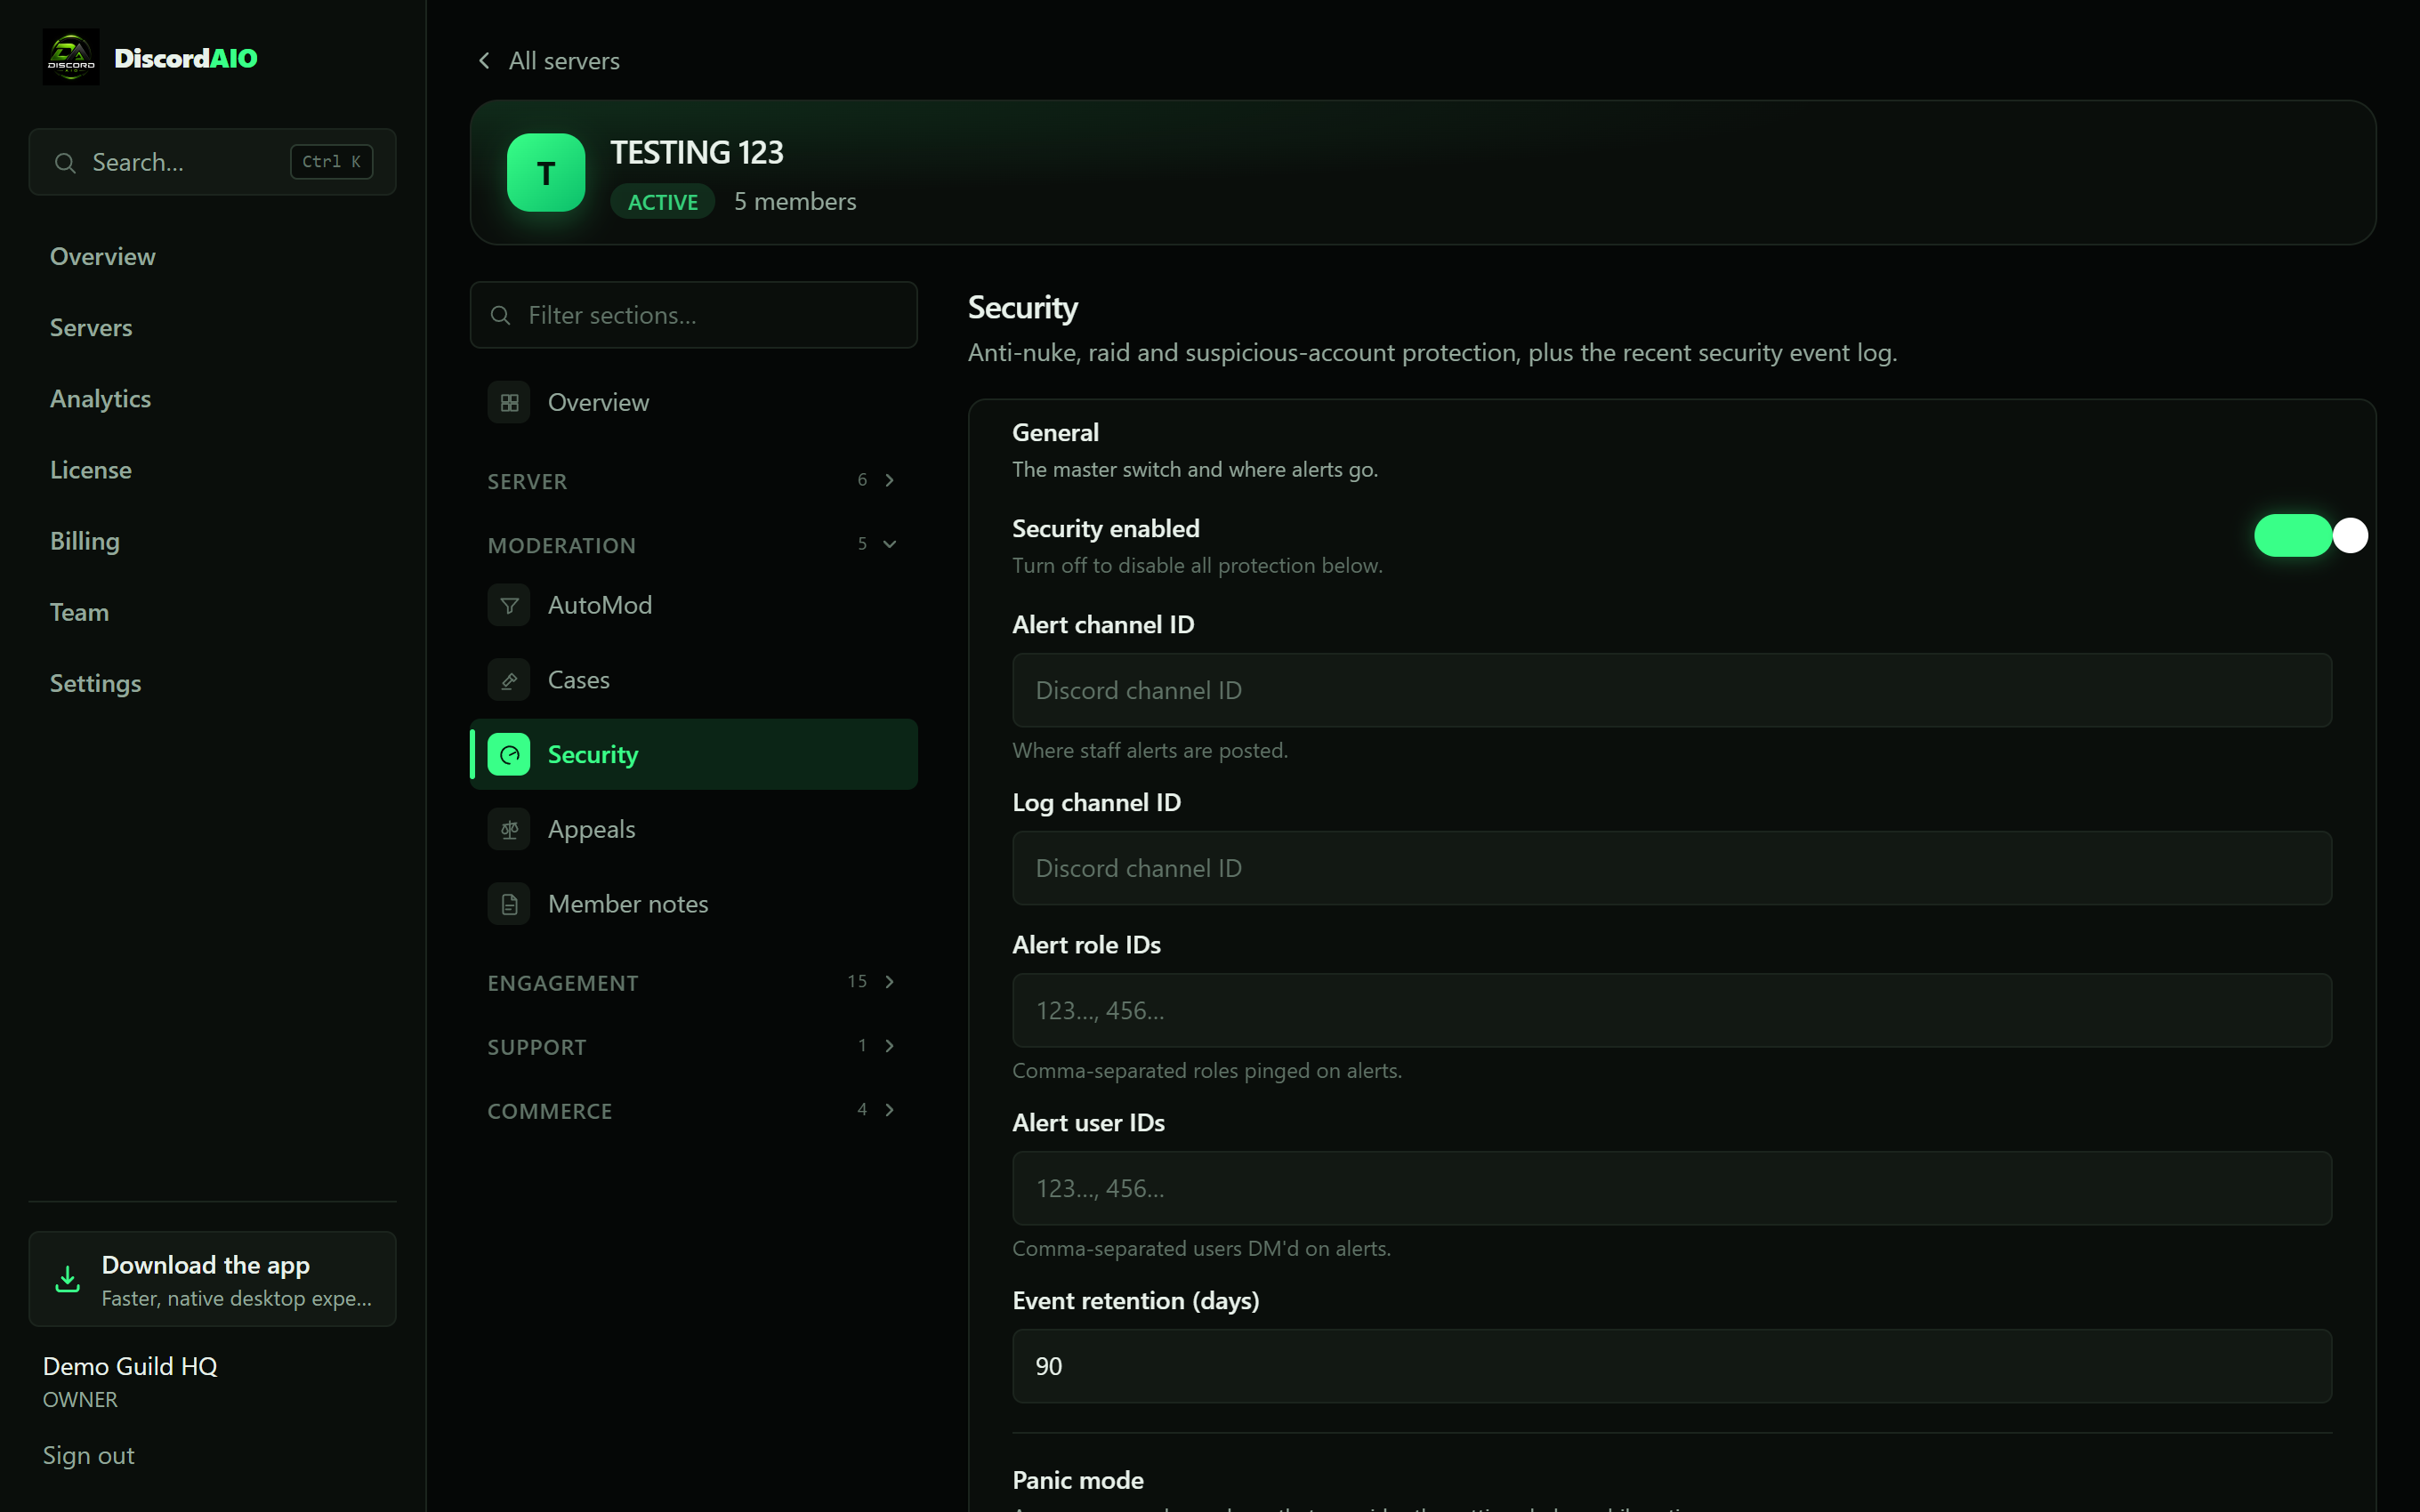This screenshot has width=2420, height=1512.
Task: Click the back arrow beside All servers
Action: 484,61
